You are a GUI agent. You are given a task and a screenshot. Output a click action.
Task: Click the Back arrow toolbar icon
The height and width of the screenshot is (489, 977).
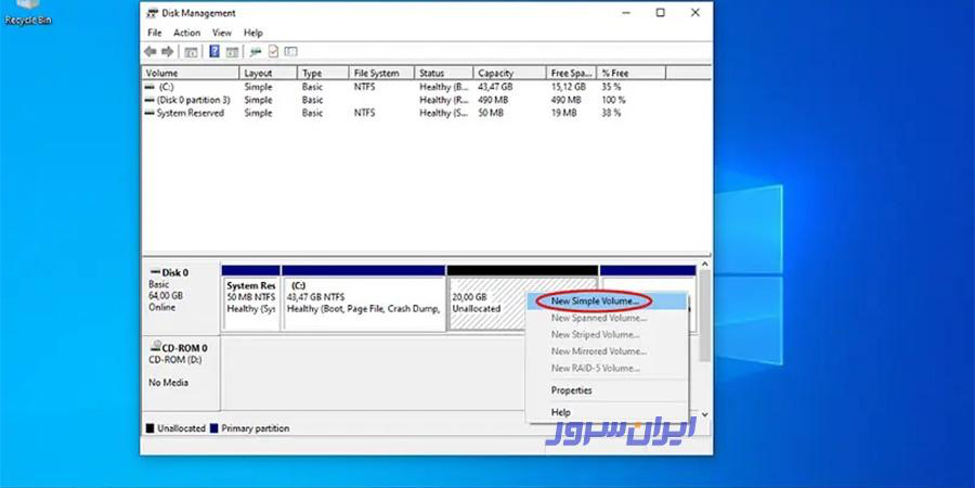(150, 52)
